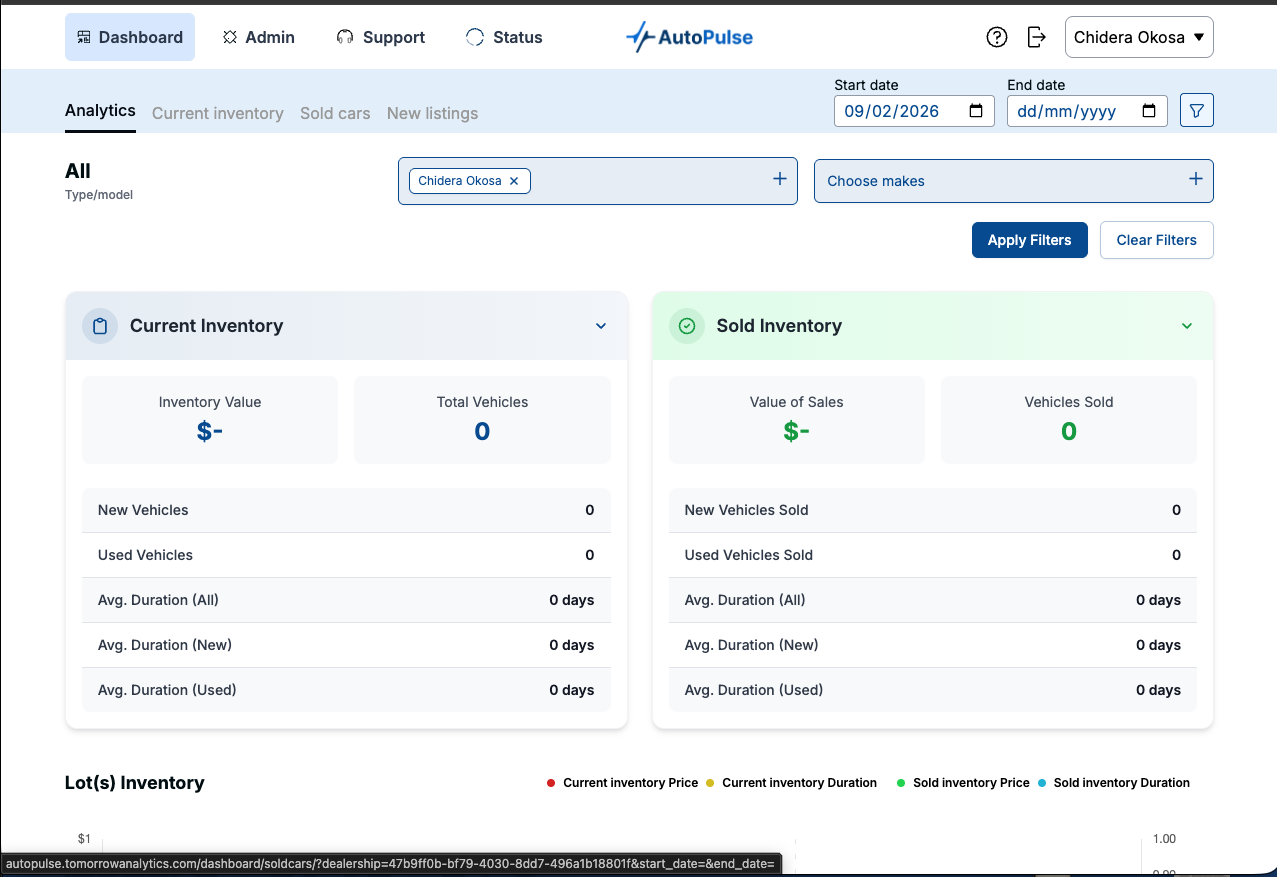Open the End date calendar picker icon
Viewport: 1277px width, 877px height.
click(1149, 111)
